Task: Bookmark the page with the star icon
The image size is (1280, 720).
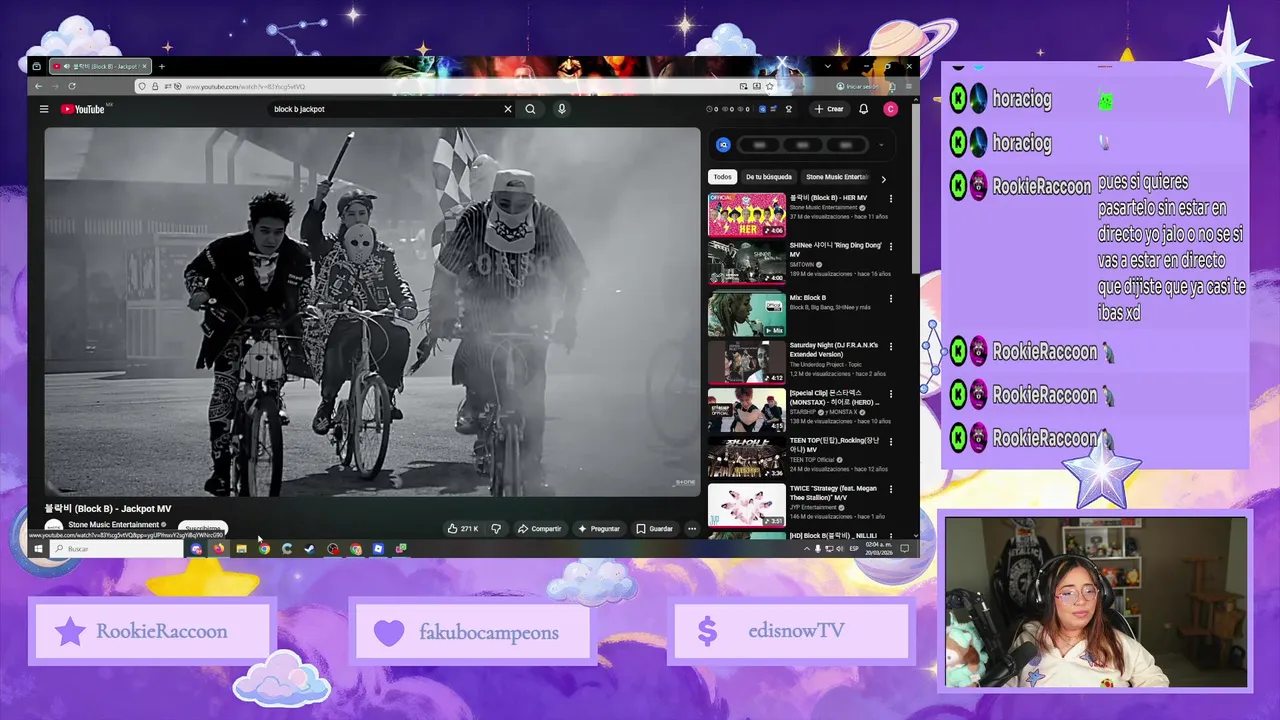Action: tap(770, 87)
